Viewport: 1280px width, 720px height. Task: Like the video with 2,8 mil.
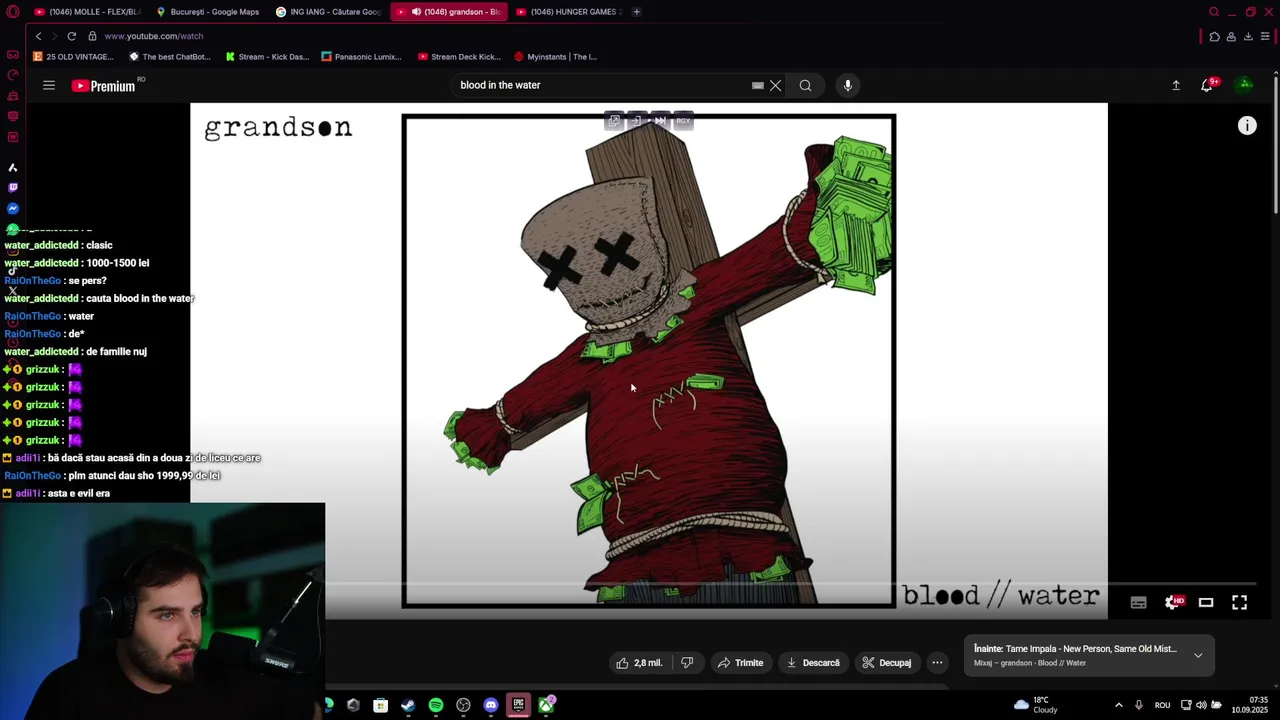click(x=640, y=663)
